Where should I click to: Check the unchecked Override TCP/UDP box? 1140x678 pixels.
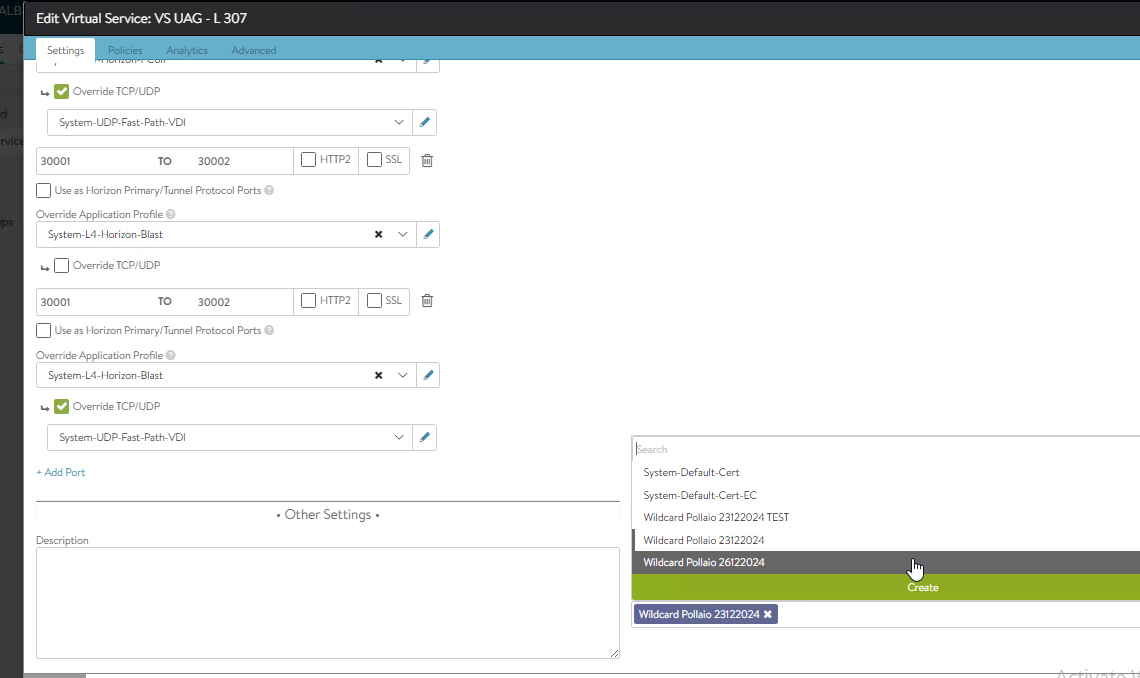coord(61,266)
